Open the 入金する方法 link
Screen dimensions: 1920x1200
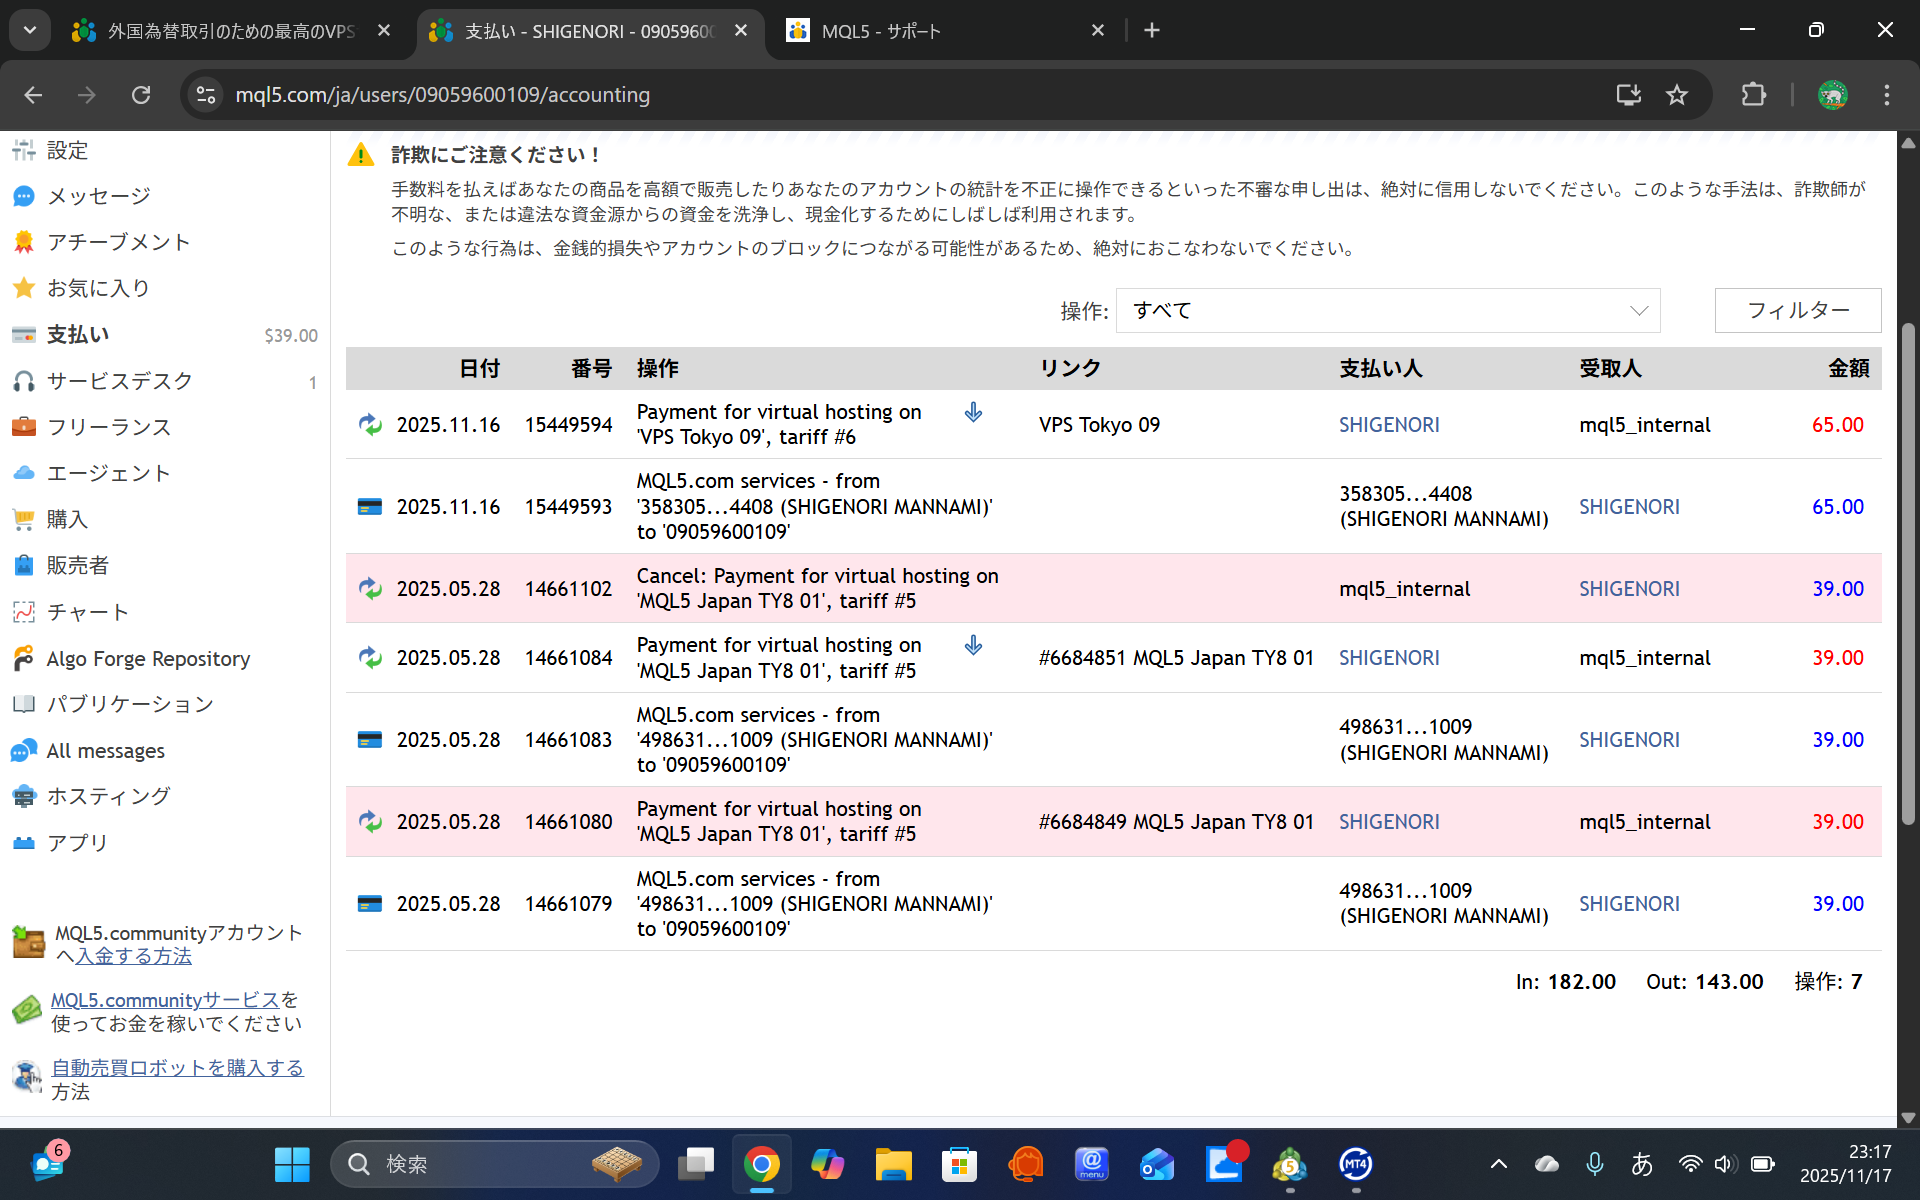tap(133, 956)
